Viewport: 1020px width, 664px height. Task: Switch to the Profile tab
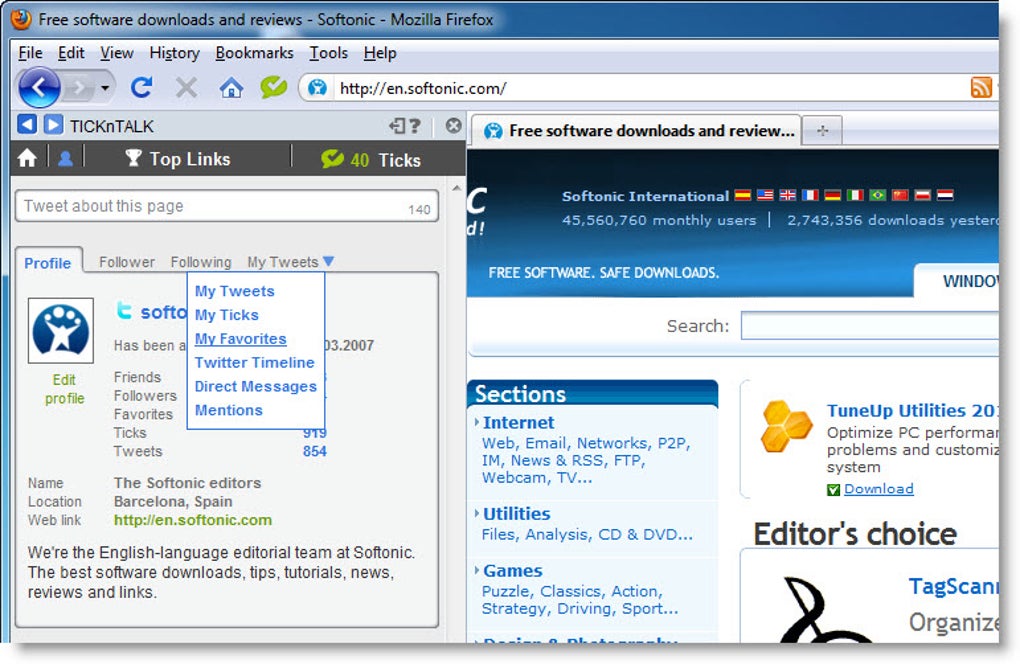tap(47, 263)
